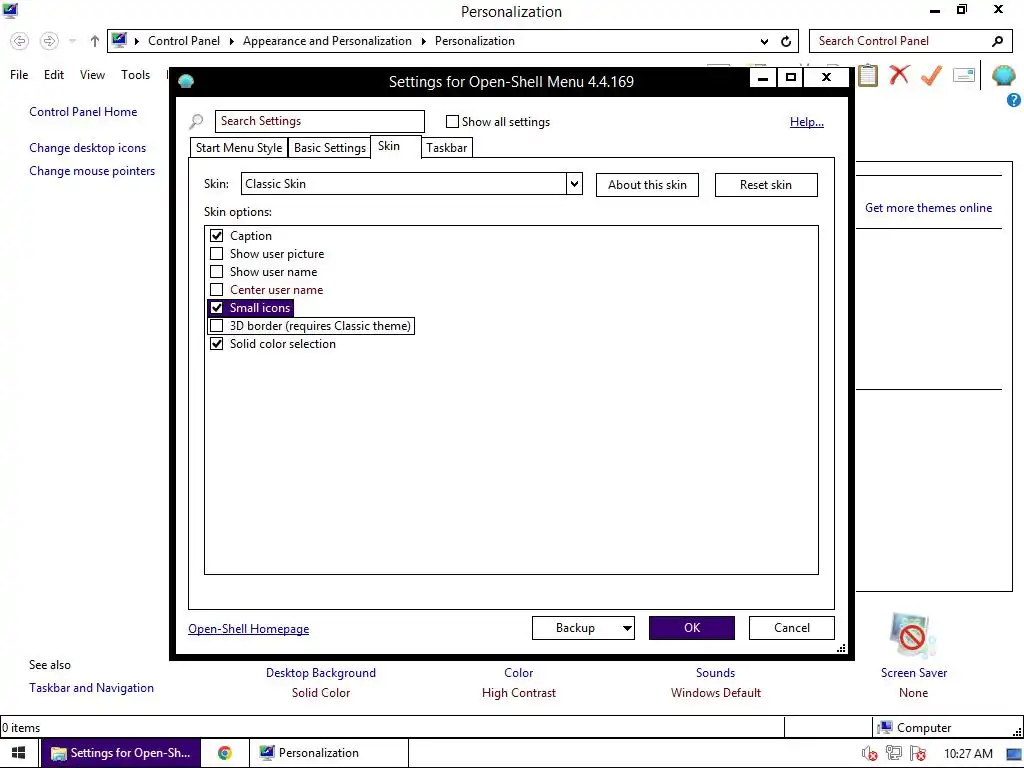Click Personalization window title bar icon
1024x768 pixels.
coord(10,10)
